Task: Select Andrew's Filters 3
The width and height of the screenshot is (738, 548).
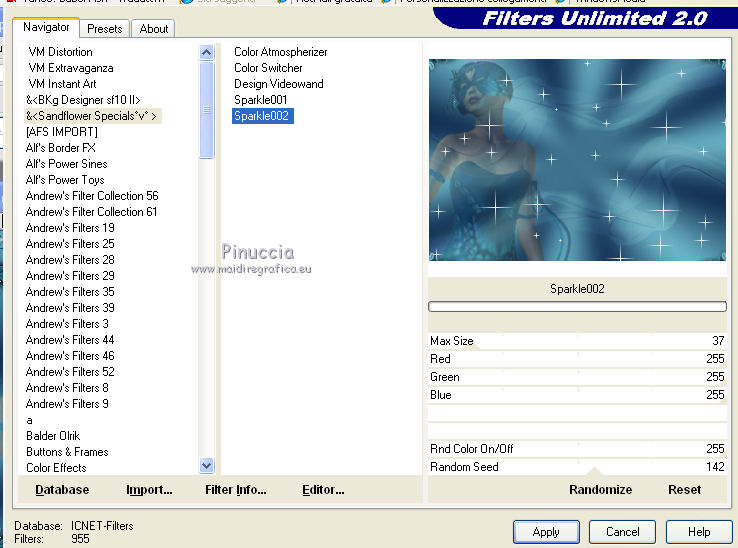Action: coord(67,324)
